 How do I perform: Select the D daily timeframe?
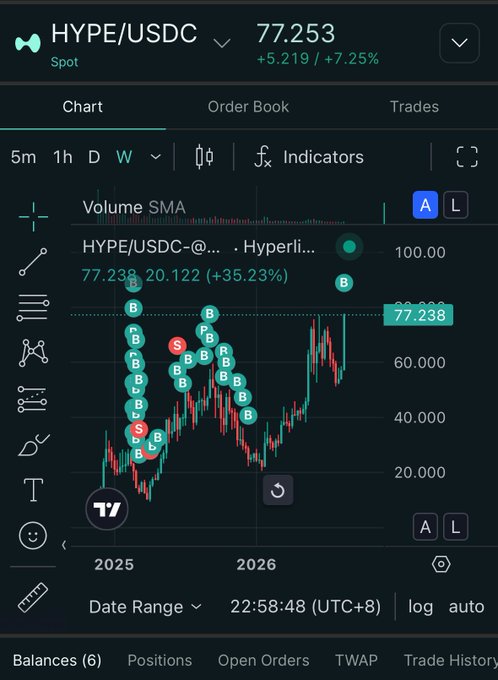coord(94,157)
